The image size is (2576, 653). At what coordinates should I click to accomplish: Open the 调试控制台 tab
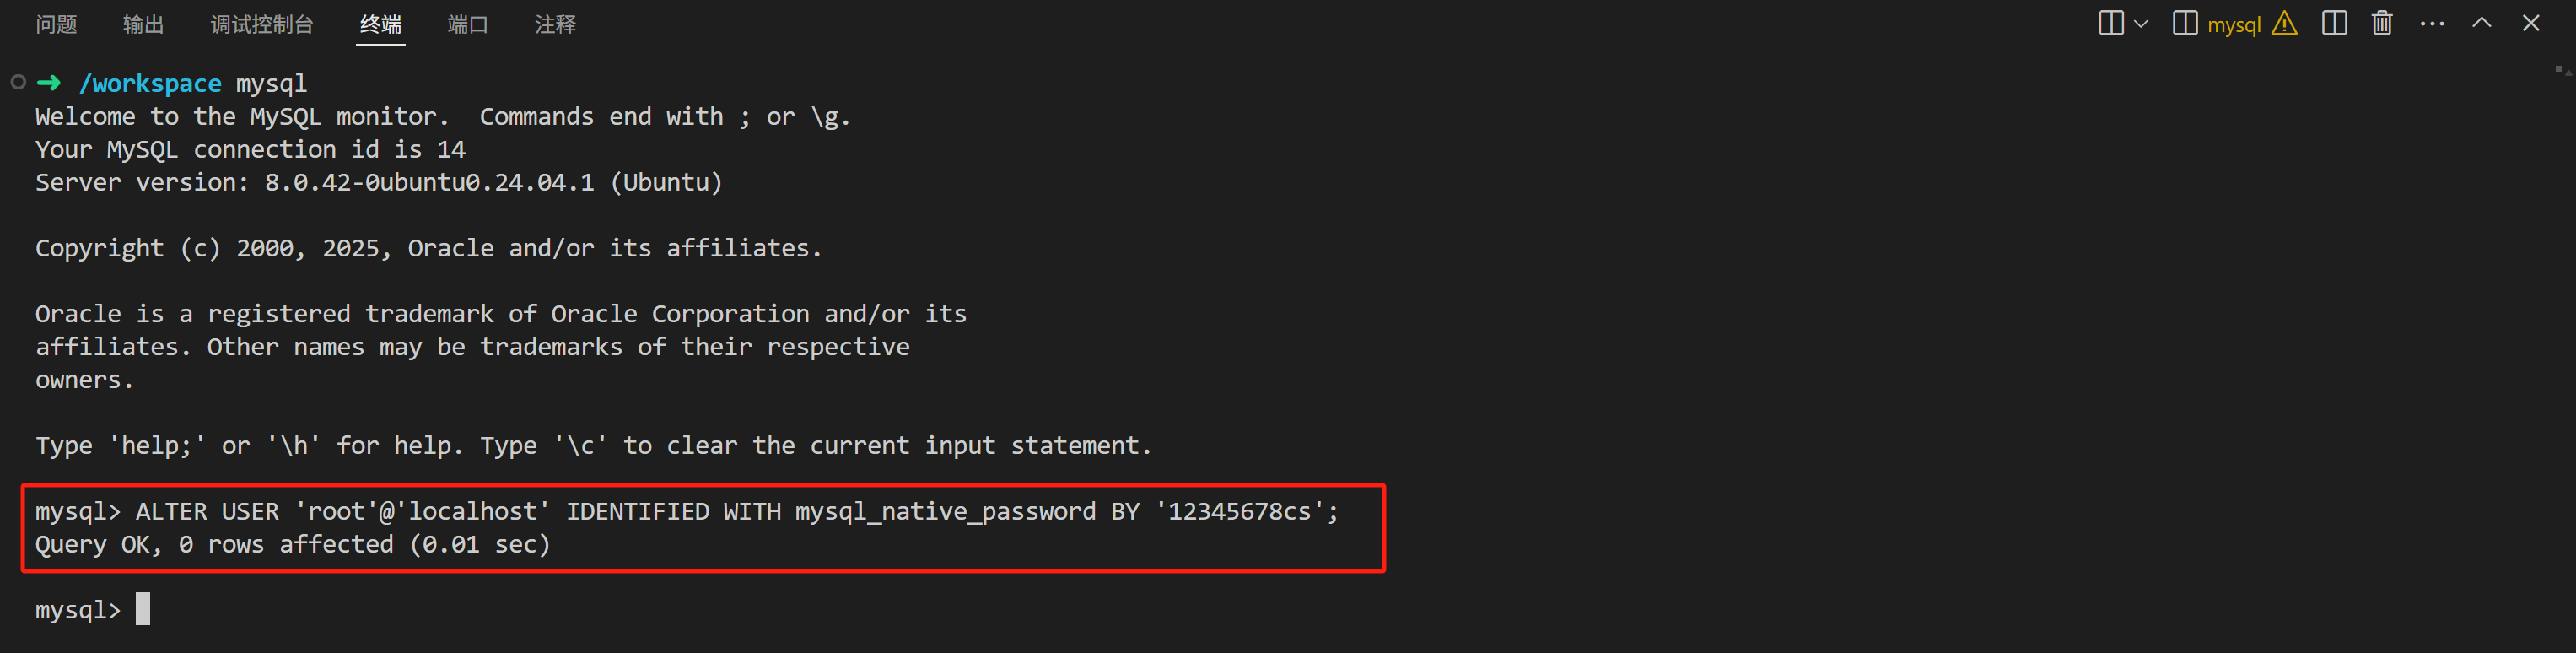click(x=262, y=24)
